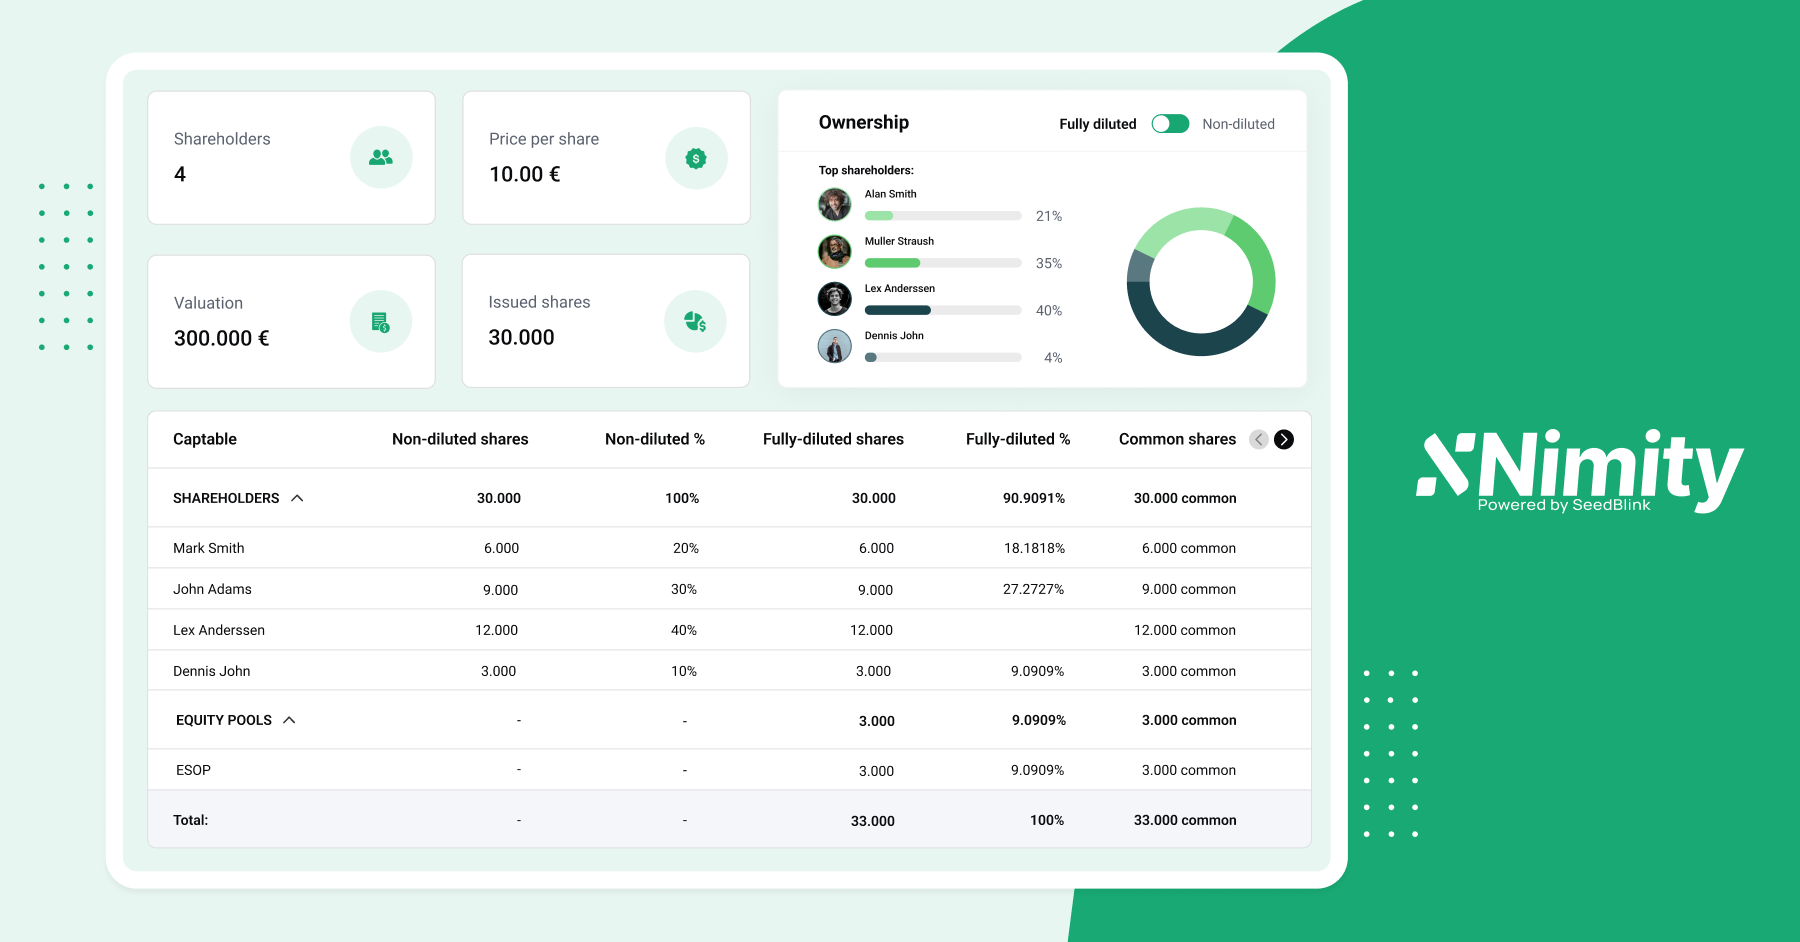Toggle the Fully diluted ownership switch
Screen dimensions: 1800x942
[x=1170, y=124]
